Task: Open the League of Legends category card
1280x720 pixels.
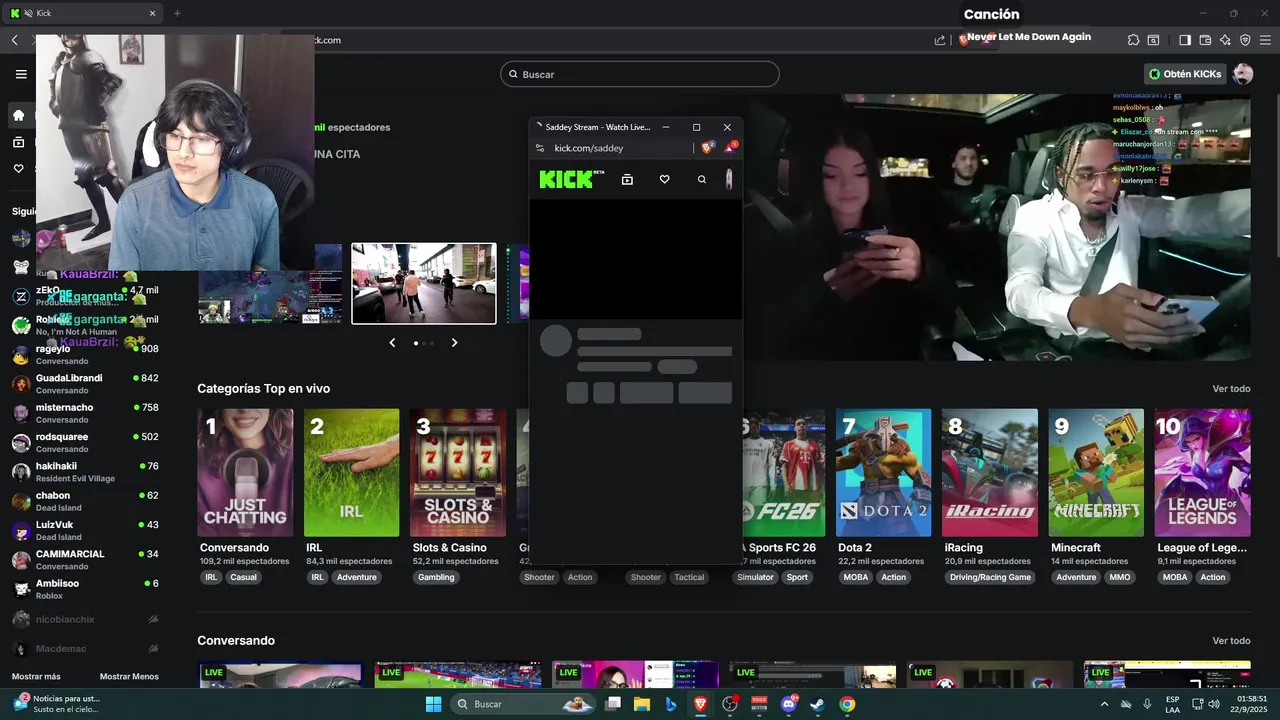Action: [1202, 472]
